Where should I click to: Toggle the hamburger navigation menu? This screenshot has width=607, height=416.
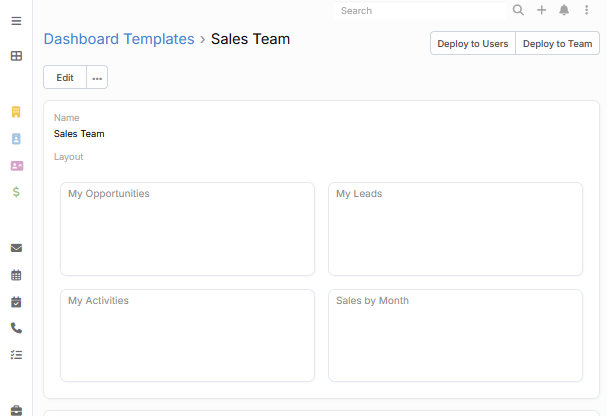click(x=16, y=20)
